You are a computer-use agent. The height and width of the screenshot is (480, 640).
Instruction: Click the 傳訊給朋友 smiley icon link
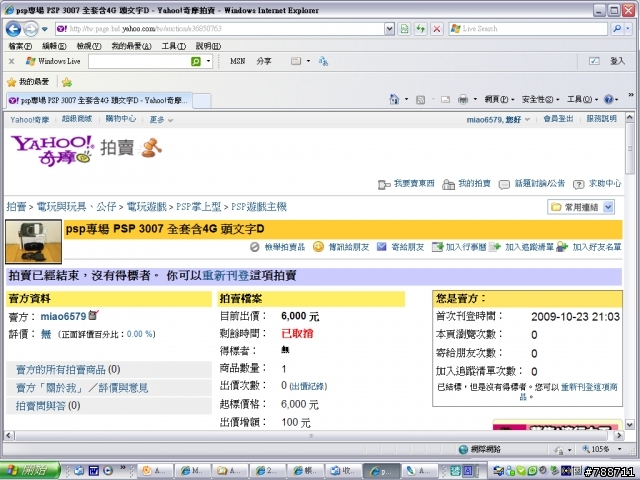tap(341, 247)
